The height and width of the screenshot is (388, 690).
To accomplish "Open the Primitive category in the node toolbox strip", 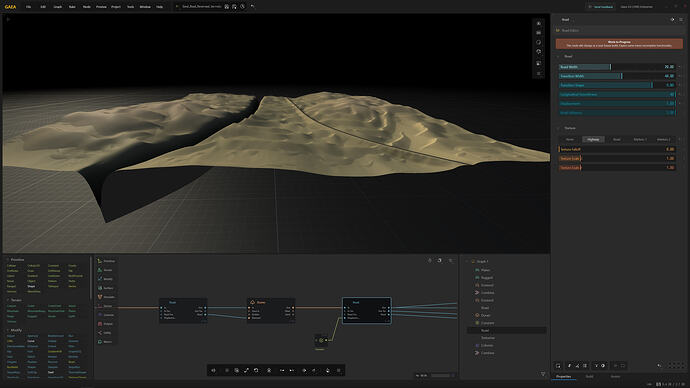I will click(x=106, y=261).
